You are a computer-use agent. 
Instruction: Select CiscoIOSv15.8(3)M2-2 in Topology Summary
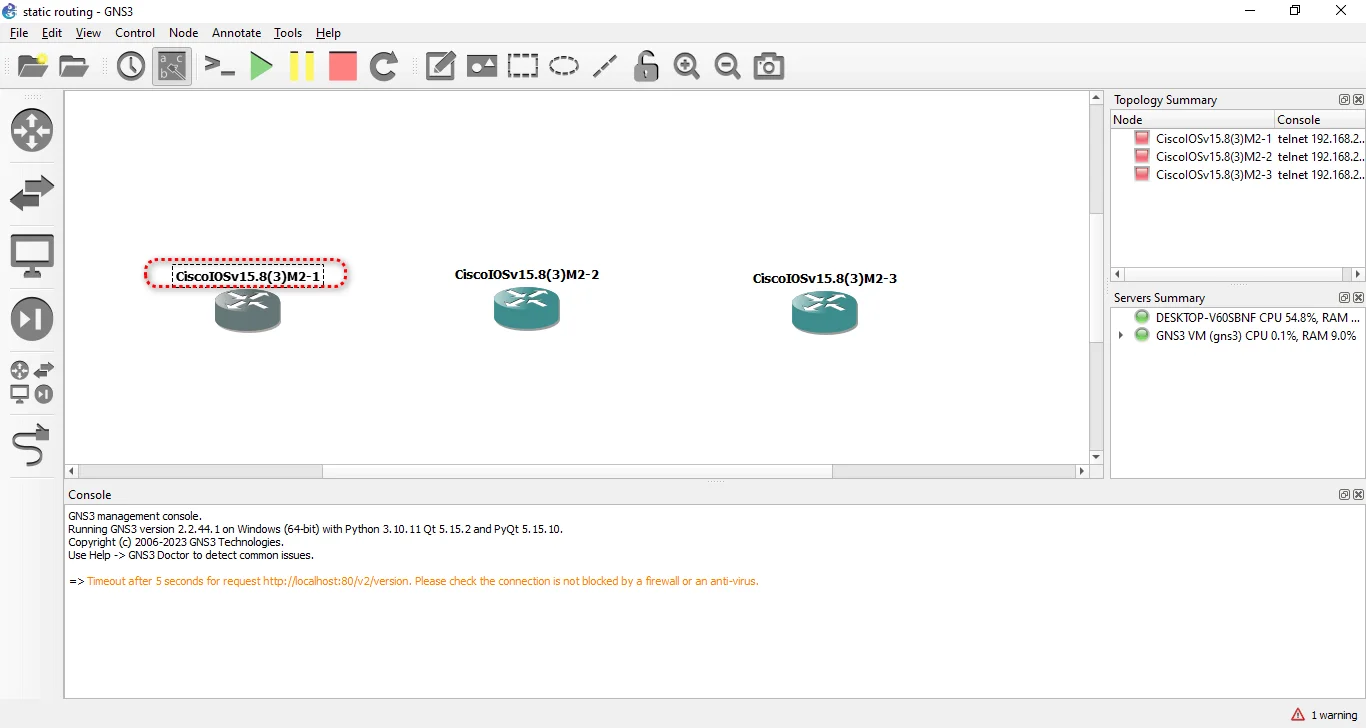tap(1213, 157)
